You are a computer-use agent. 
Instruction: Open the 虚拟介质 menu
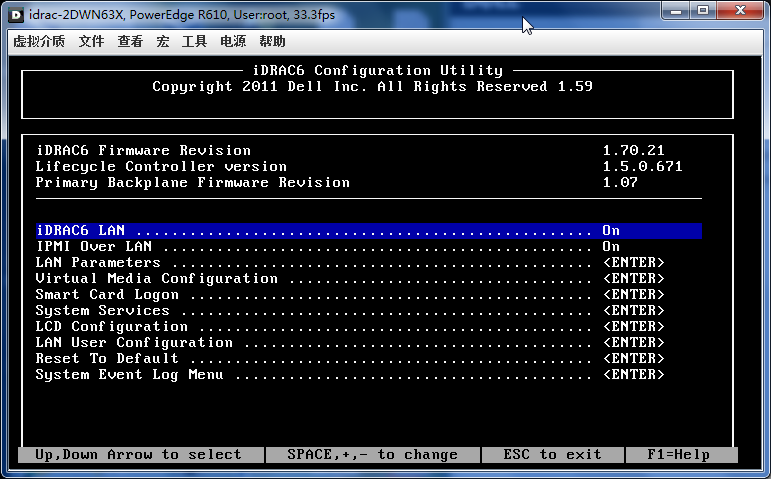[39, 41]
